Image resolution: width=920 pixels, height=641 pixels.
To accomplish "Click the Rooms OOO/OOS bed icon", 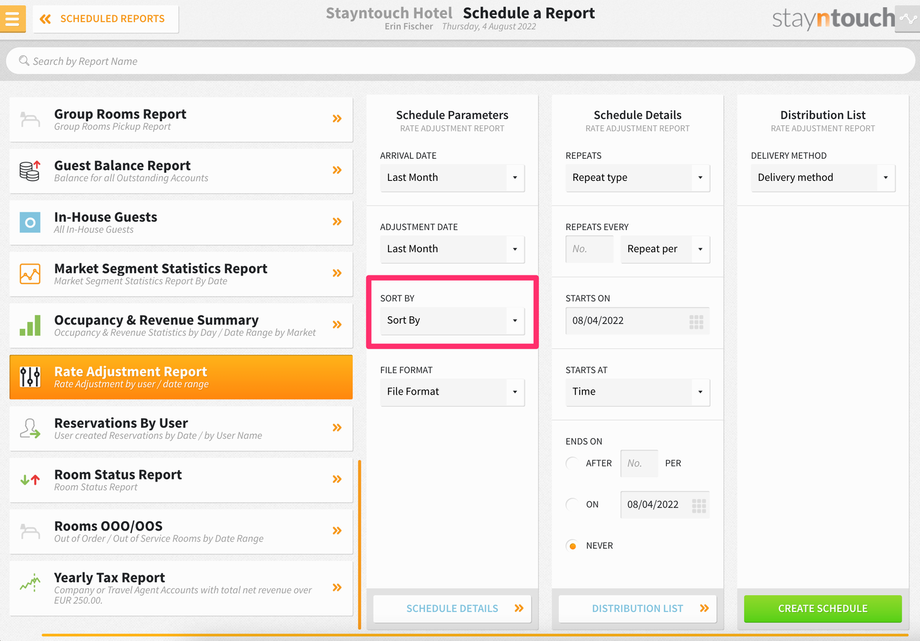I will pyautogui.click(x=30, y=531).
